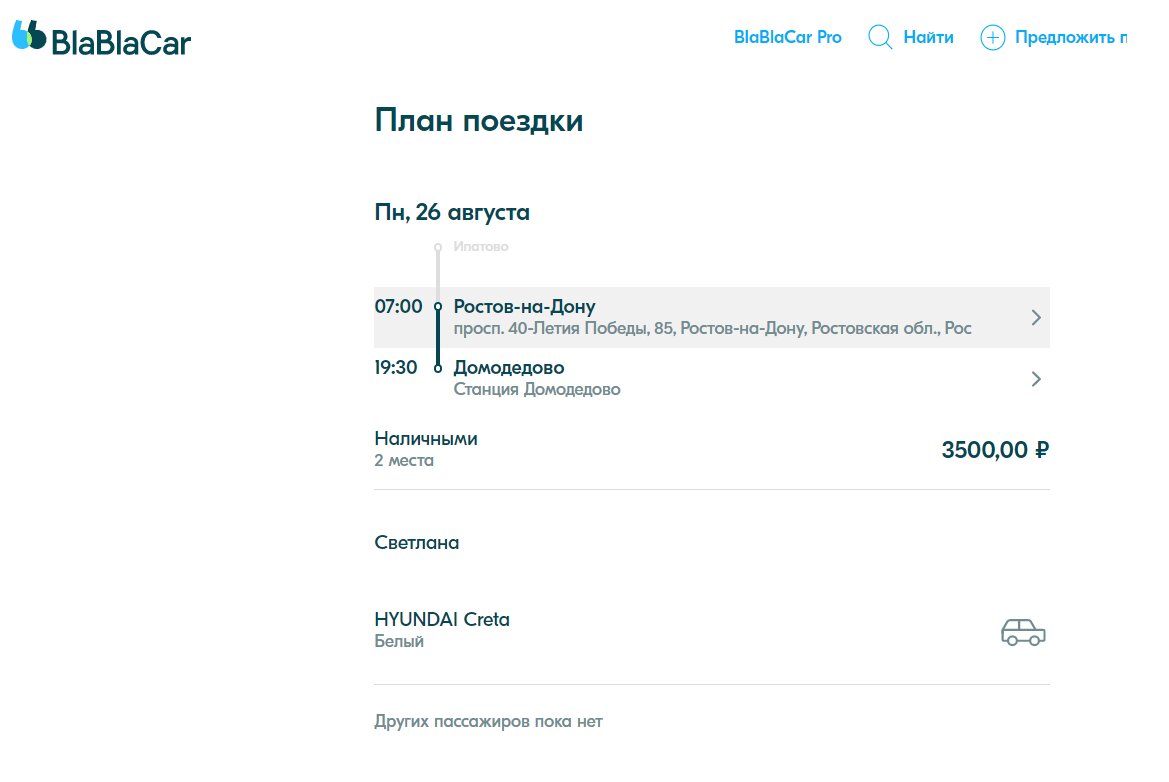Click the driver name Светлана
This screenshot has height=782, width=1169.
coord(417,543)
